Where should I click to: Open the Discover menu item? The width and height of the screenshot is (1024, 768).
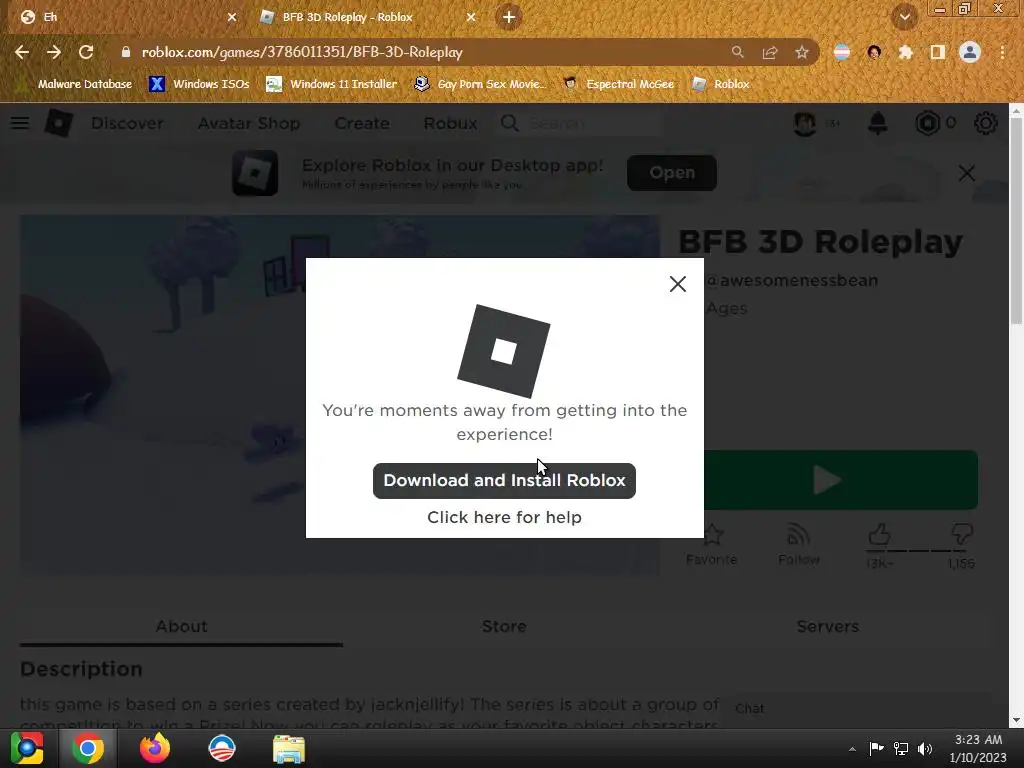(x=127, y=123)
